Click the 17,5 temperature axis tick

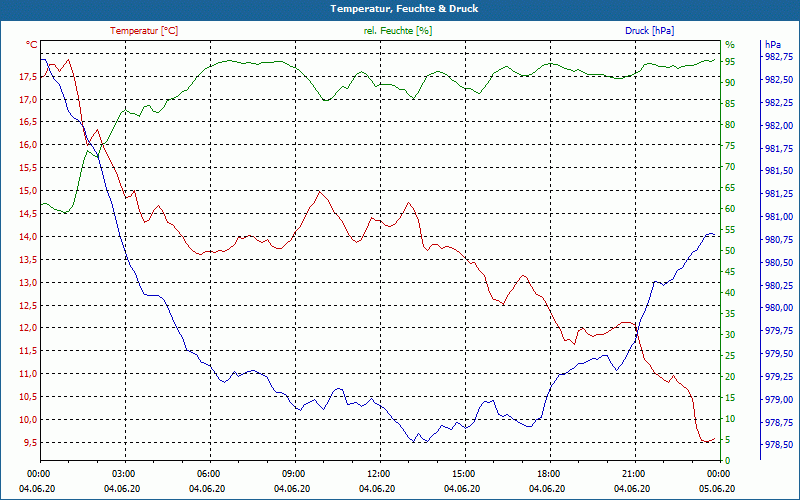coord(28,77)
